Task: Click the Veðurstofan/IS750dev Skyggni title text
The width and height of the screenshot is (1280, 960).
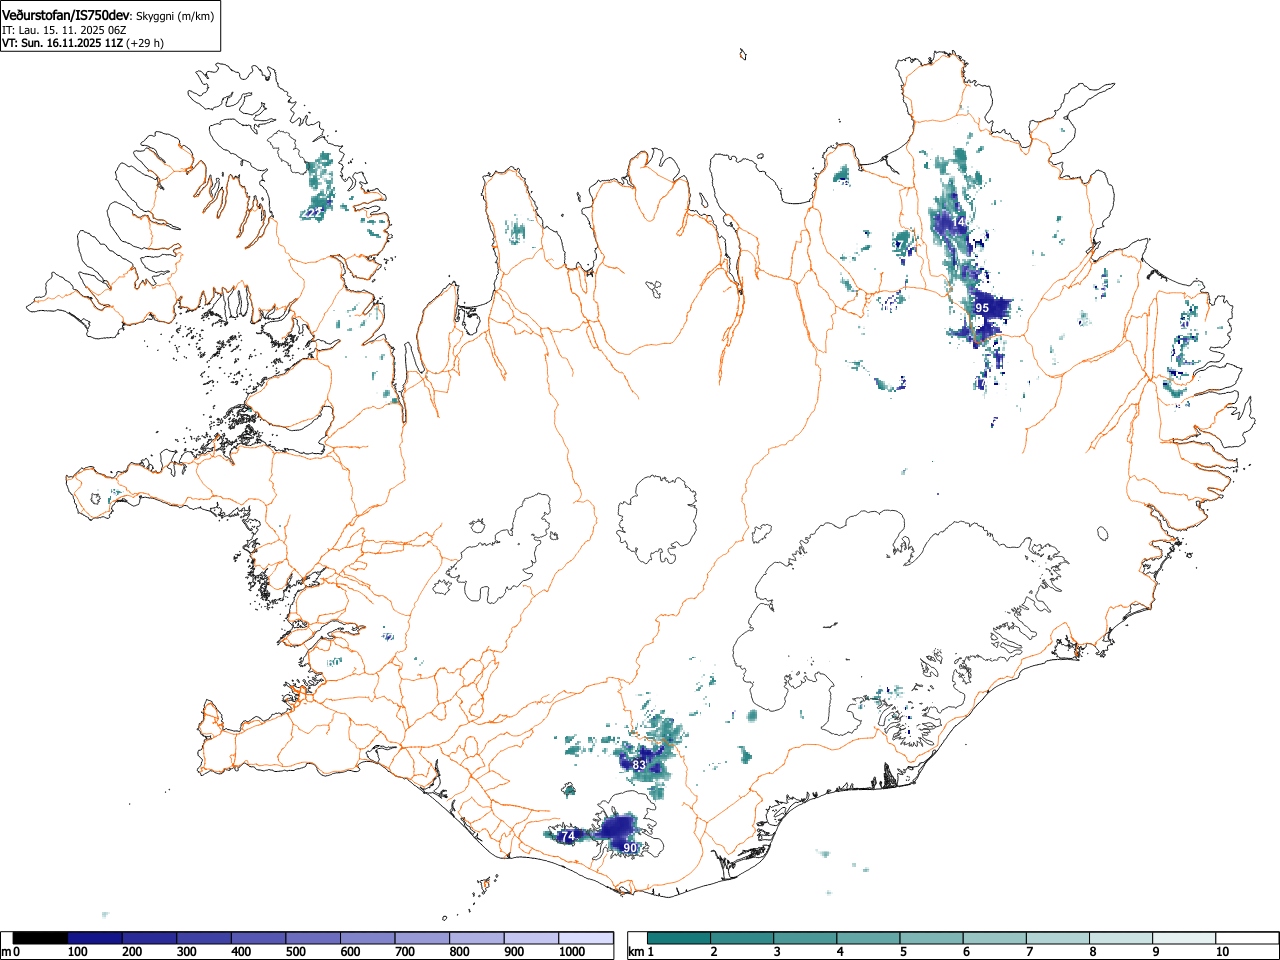Action: pos(109,15)
